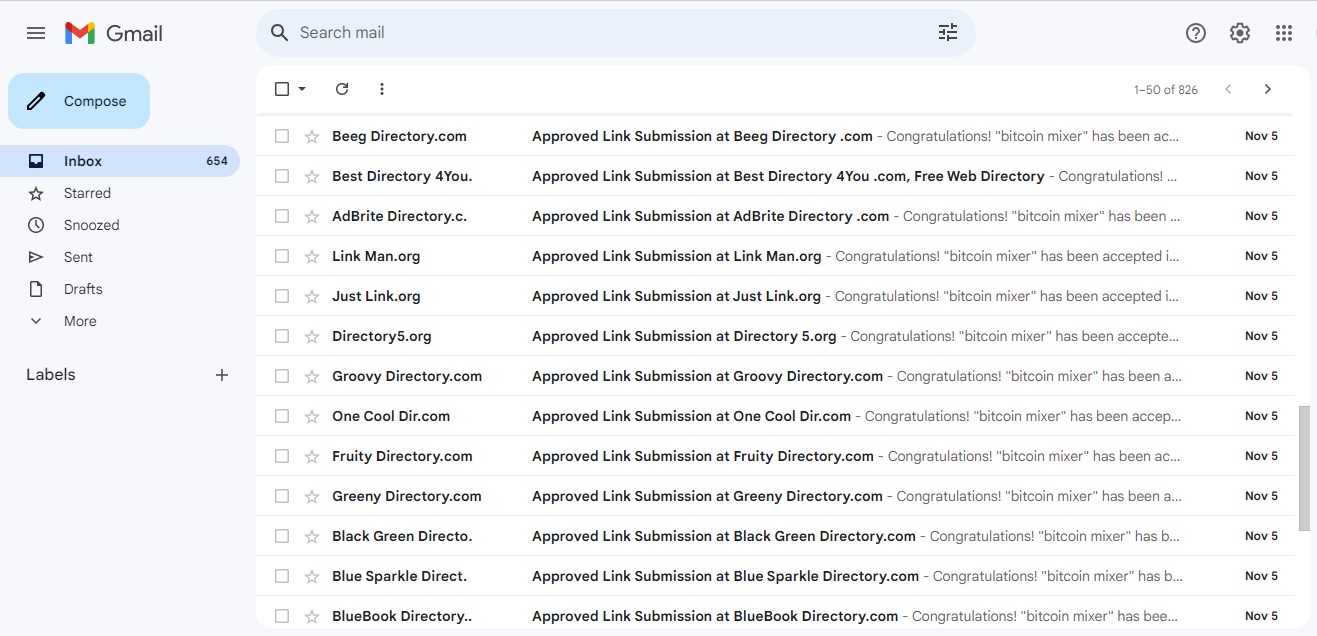Create a new label with plus icon

[222, 375]
